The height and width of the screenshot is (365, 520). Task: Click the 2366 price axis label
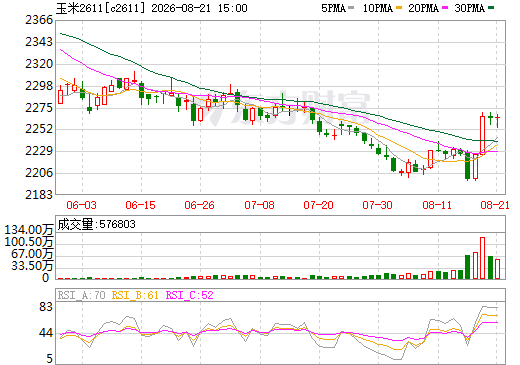[39, 20]
